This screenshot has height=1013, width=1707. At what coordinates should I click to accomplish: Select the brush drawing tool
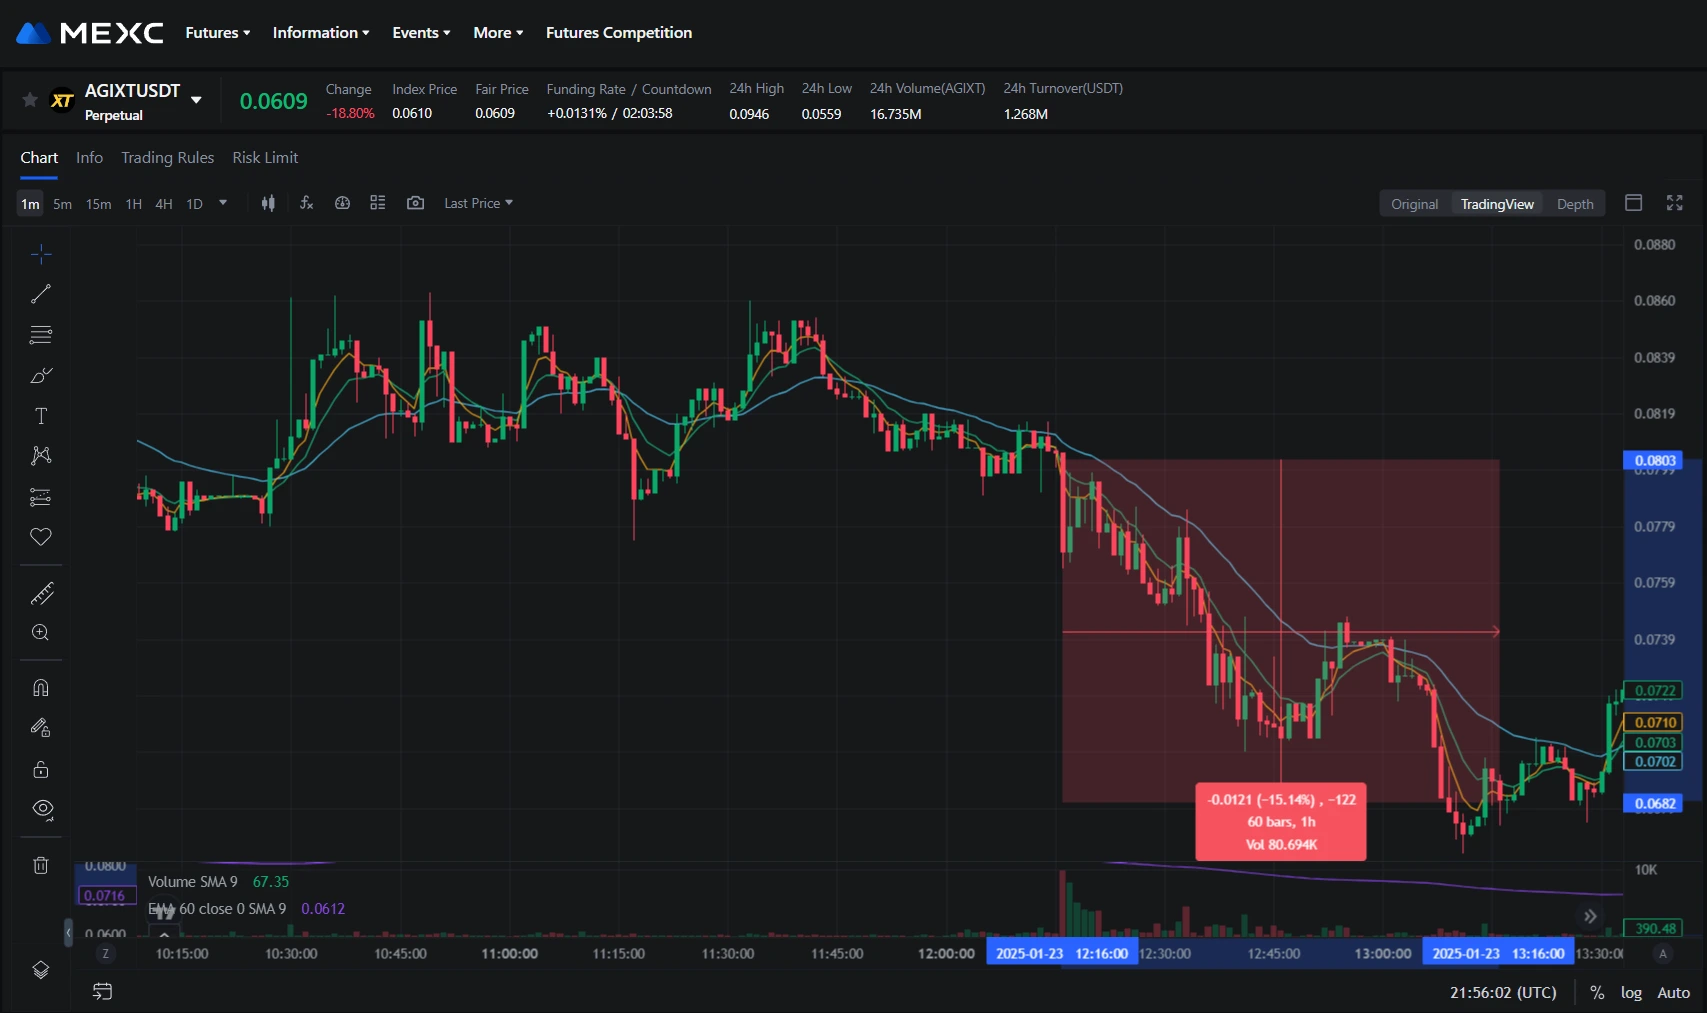point(41,376)
